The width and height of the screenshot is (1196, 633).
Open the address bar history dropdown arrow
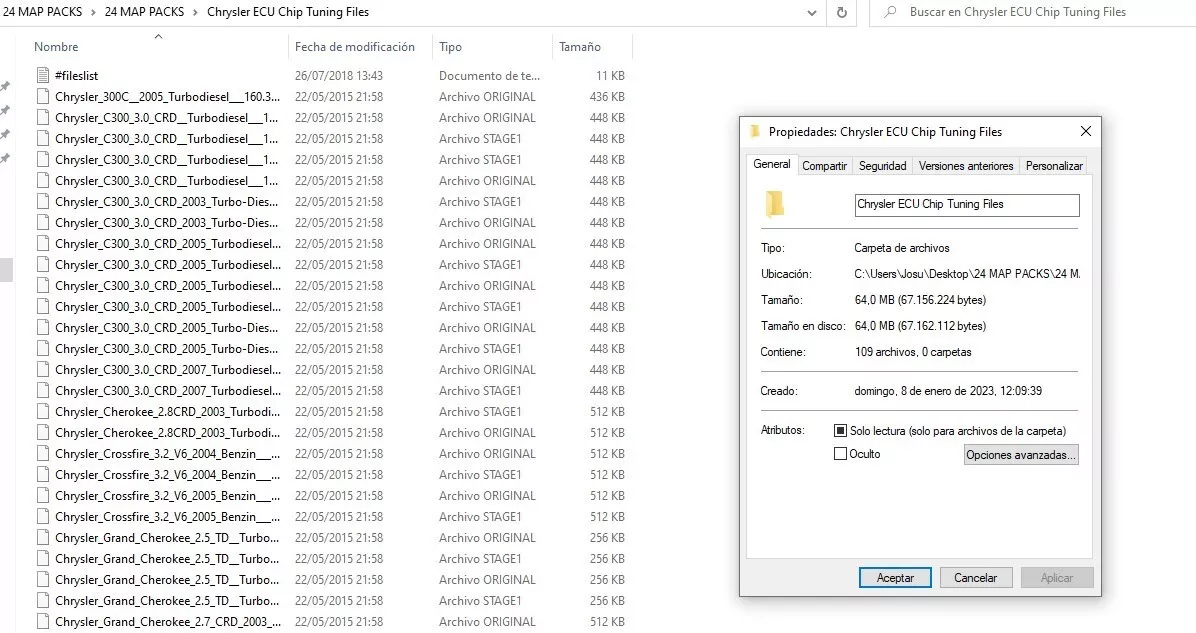[812, 12]
